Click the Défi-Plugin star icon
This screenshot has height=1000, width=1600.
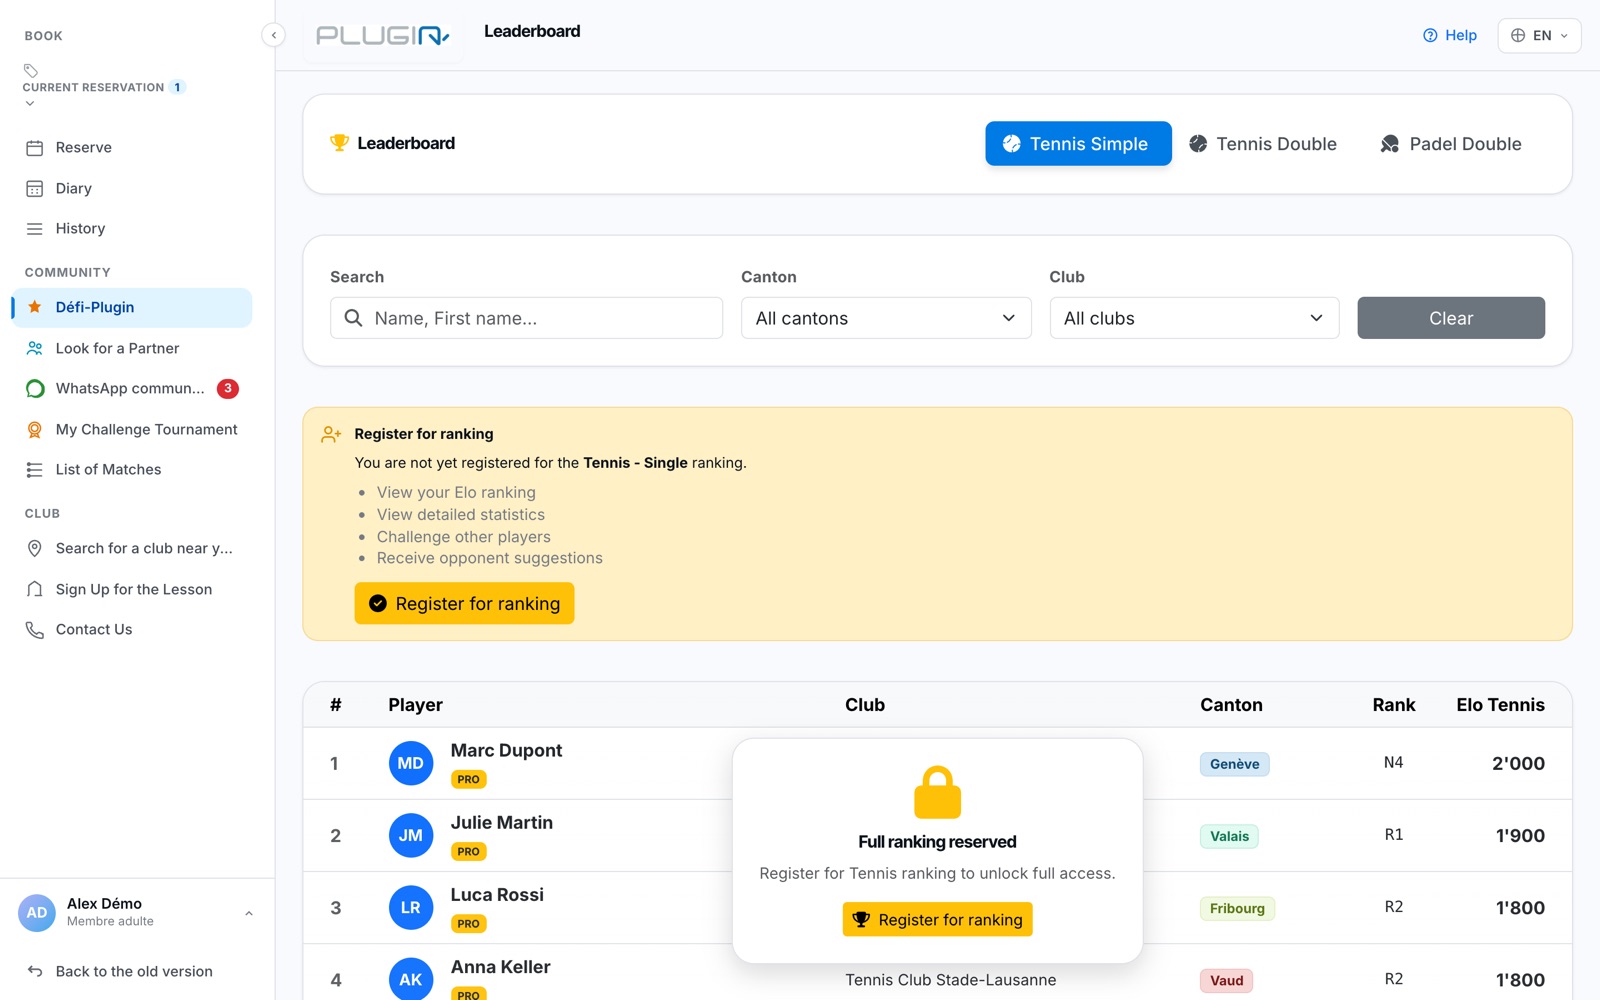[x=35, y=307]
